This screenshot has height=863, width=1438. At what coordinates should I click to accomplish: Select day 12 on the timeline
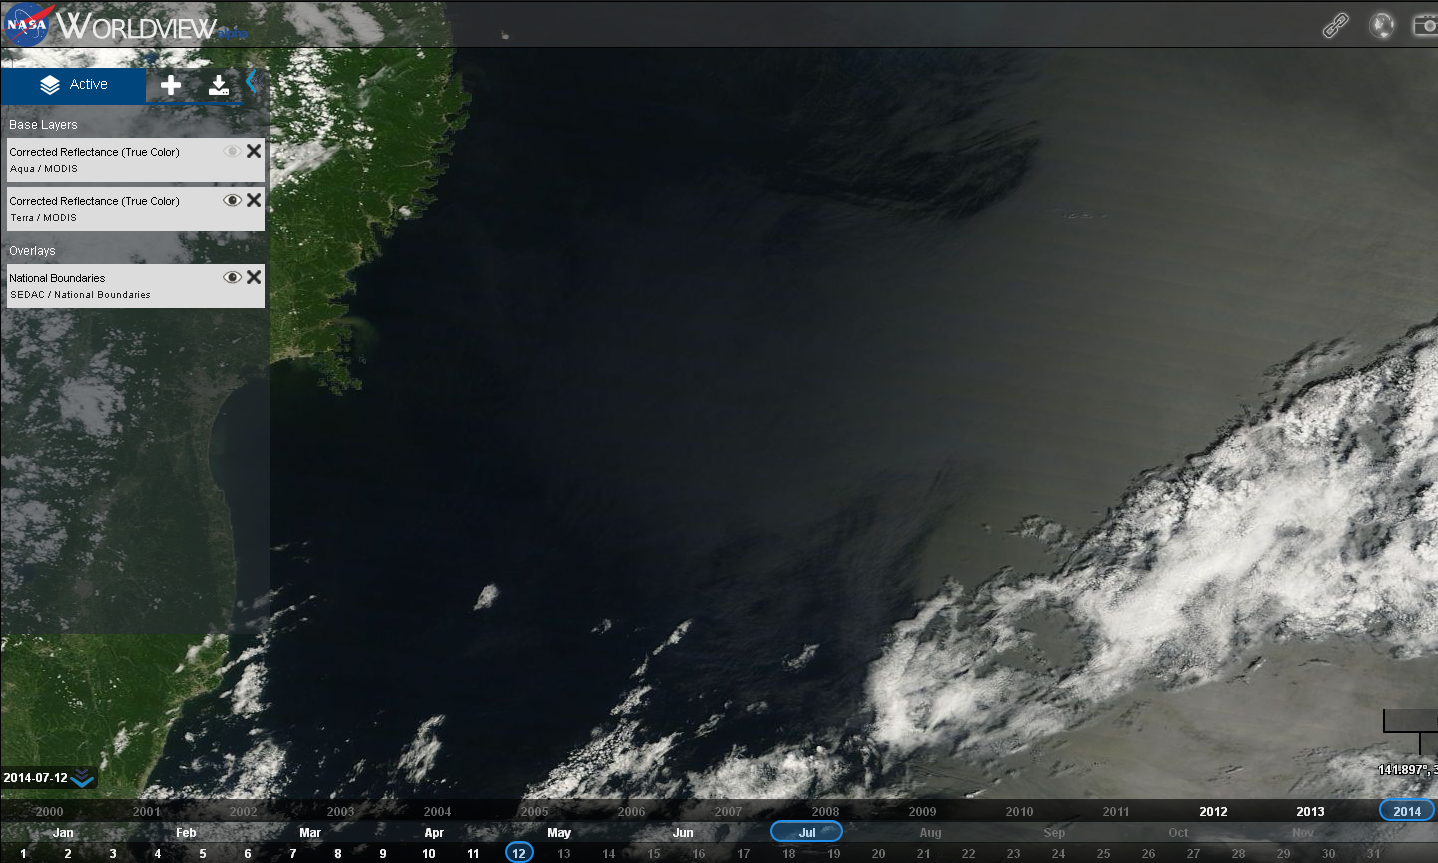click(519, 852)
